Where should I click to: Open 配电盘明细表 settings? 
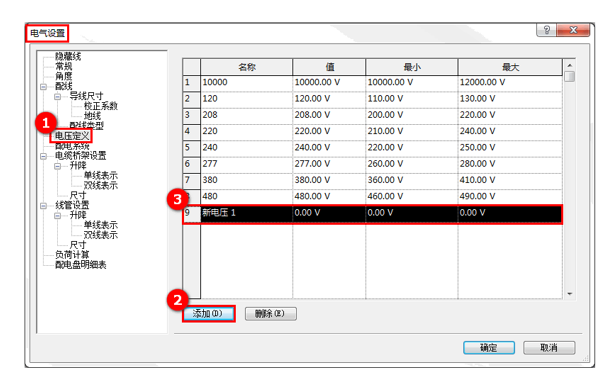pyautogui.click(x=80, y=265)
